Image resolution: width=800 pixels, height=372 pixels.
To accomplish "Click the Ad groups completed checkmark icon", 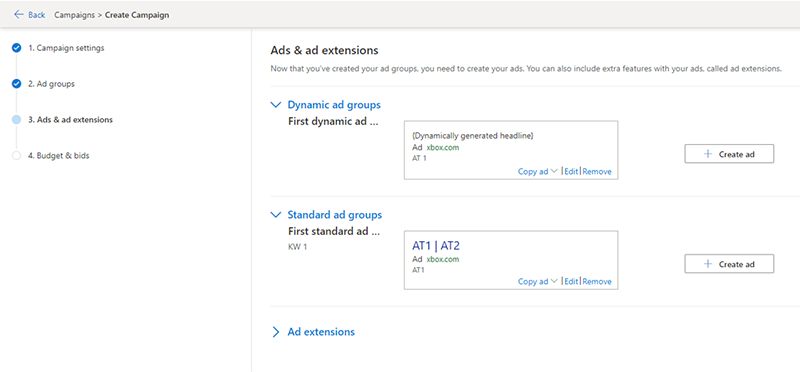I will tap(16, 84).
